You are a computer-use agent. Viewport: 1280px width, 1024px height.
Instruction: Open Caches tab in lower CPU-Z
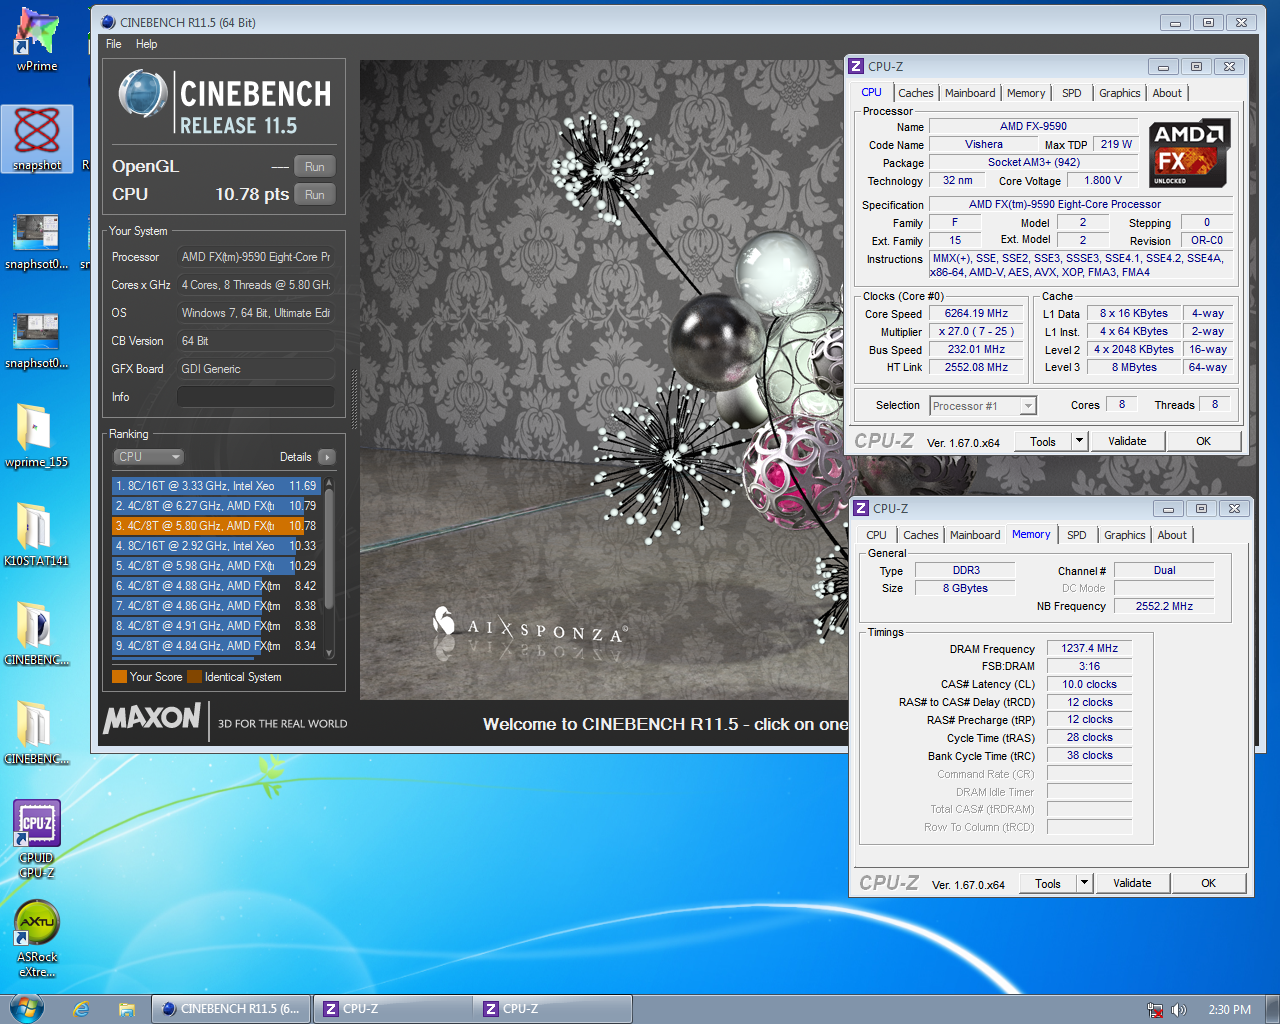(x=921, y=535)
